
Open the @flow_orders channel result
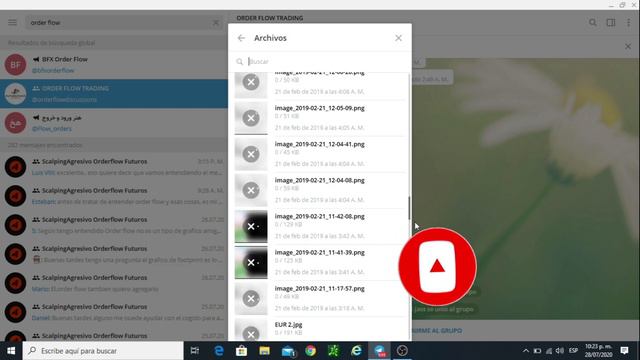coord(114,123)
